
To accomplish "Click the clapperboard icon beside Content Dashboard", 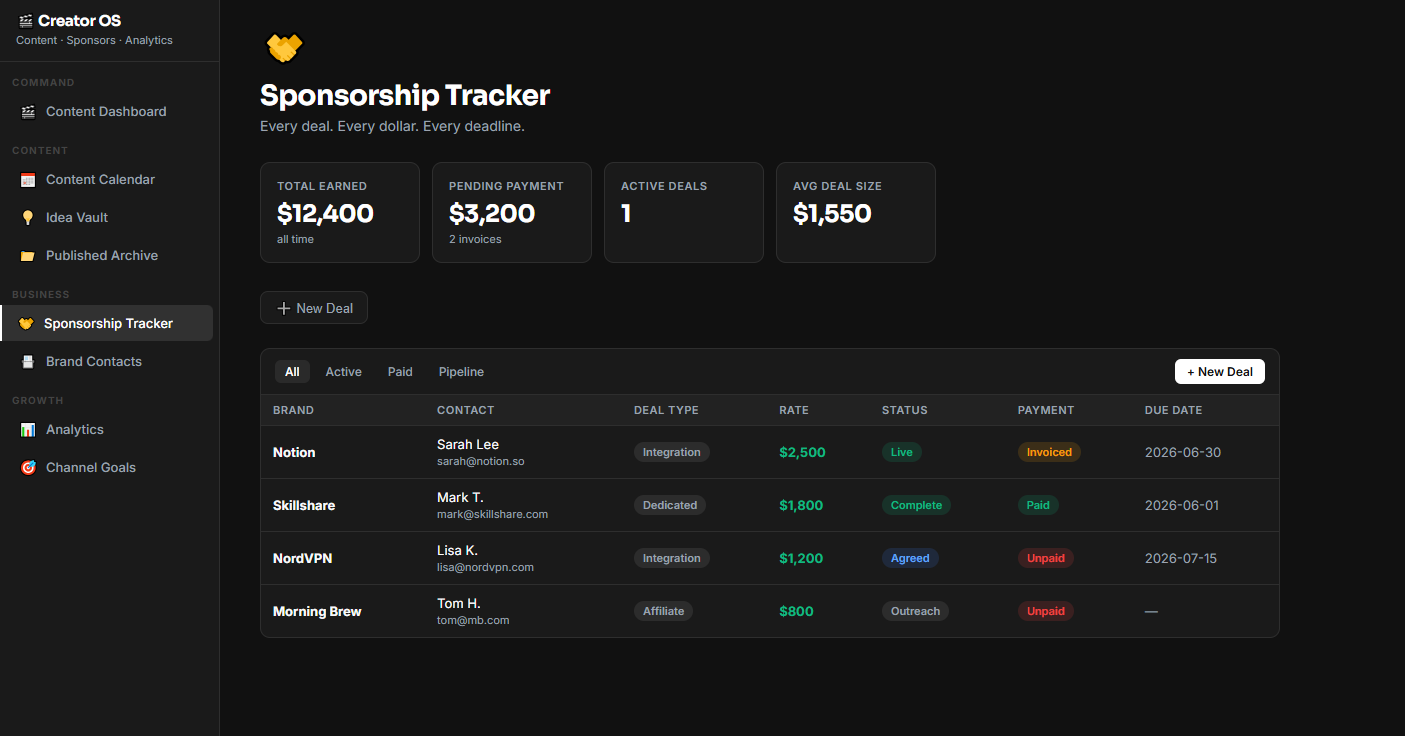I will pos(28,112).
